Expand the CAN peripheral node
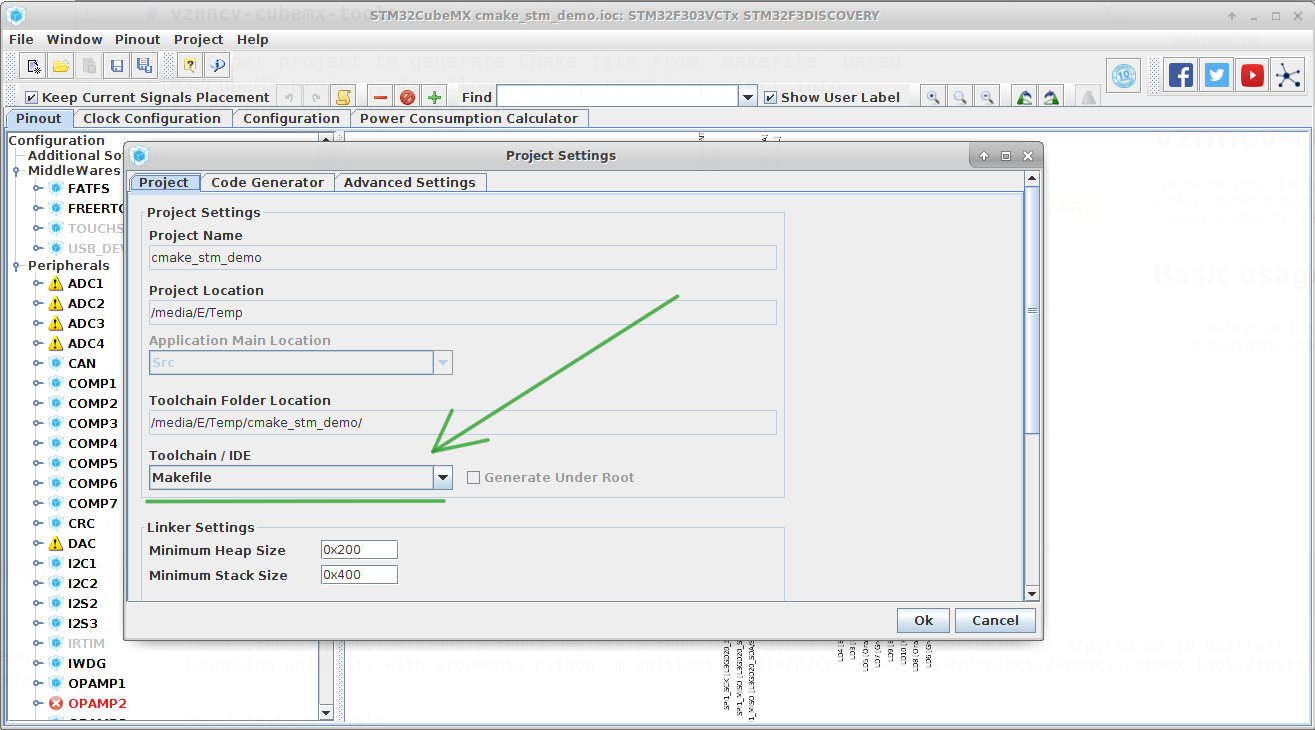This screenshot has height=730, width=1315. pyautogui.click(x=38, y=364)
